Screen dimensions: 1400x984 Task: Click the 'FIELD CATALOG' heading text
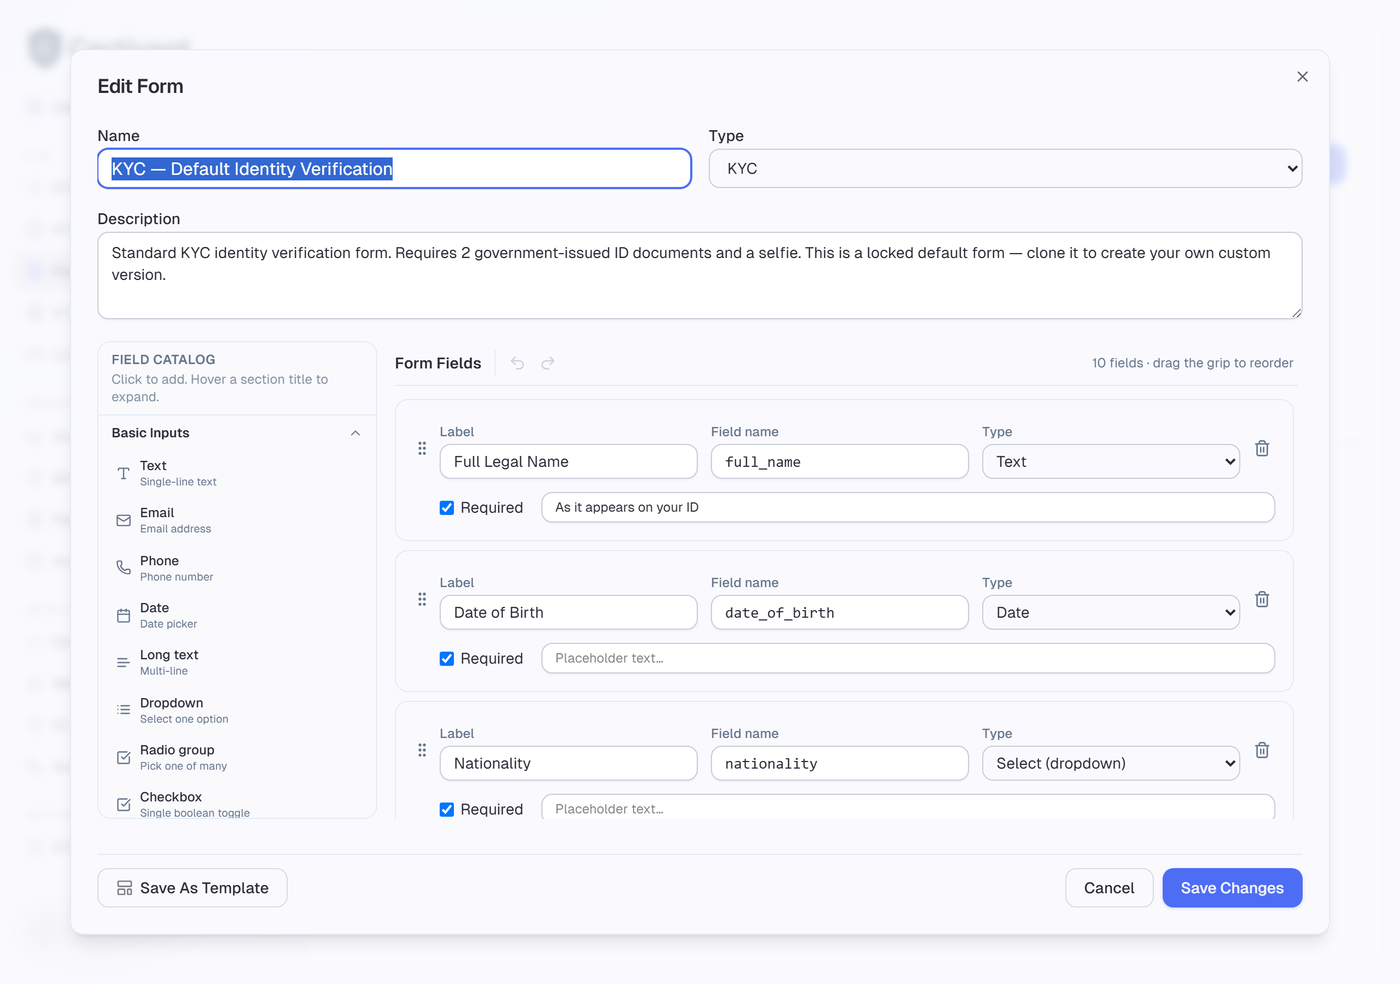163,360
